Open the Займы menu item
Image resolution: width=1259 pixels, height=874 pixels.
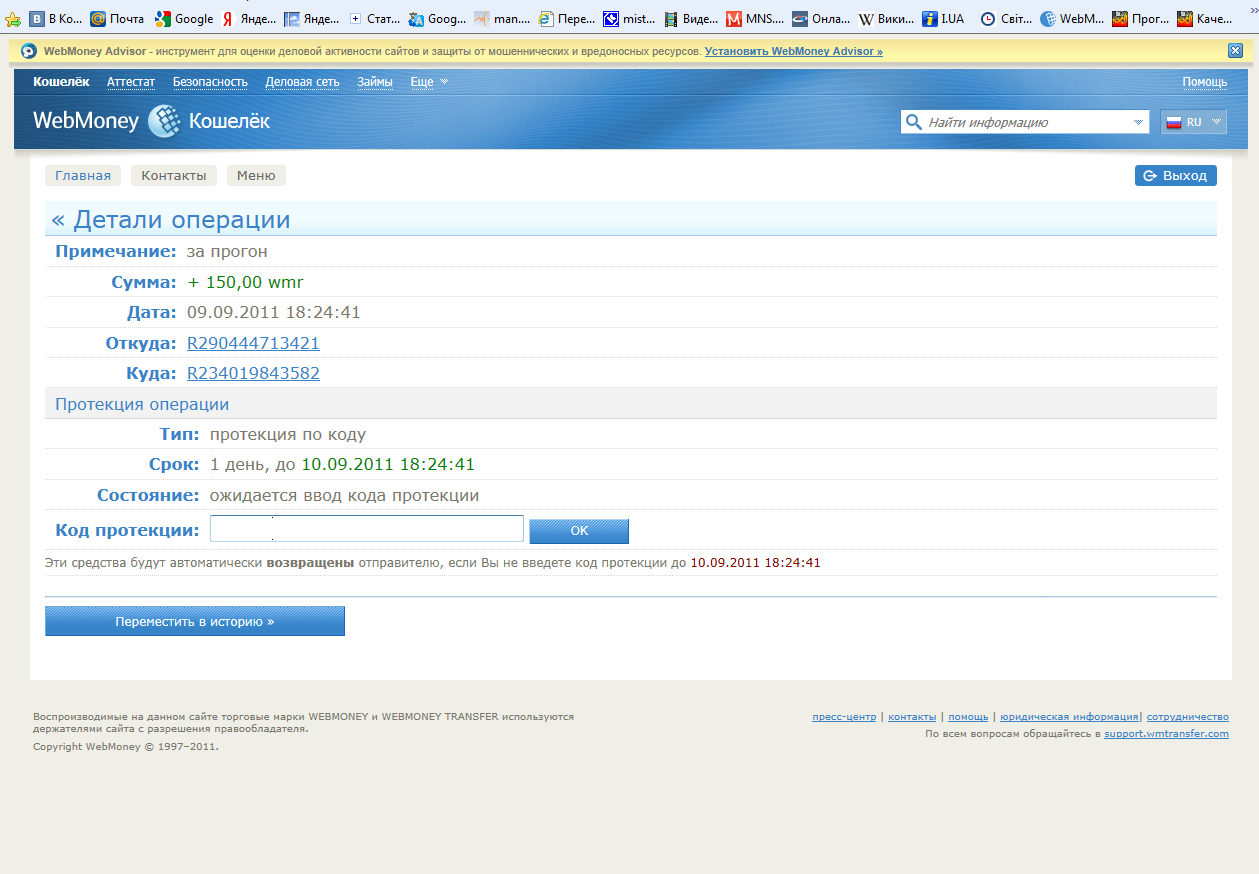(x=375, y=82)
